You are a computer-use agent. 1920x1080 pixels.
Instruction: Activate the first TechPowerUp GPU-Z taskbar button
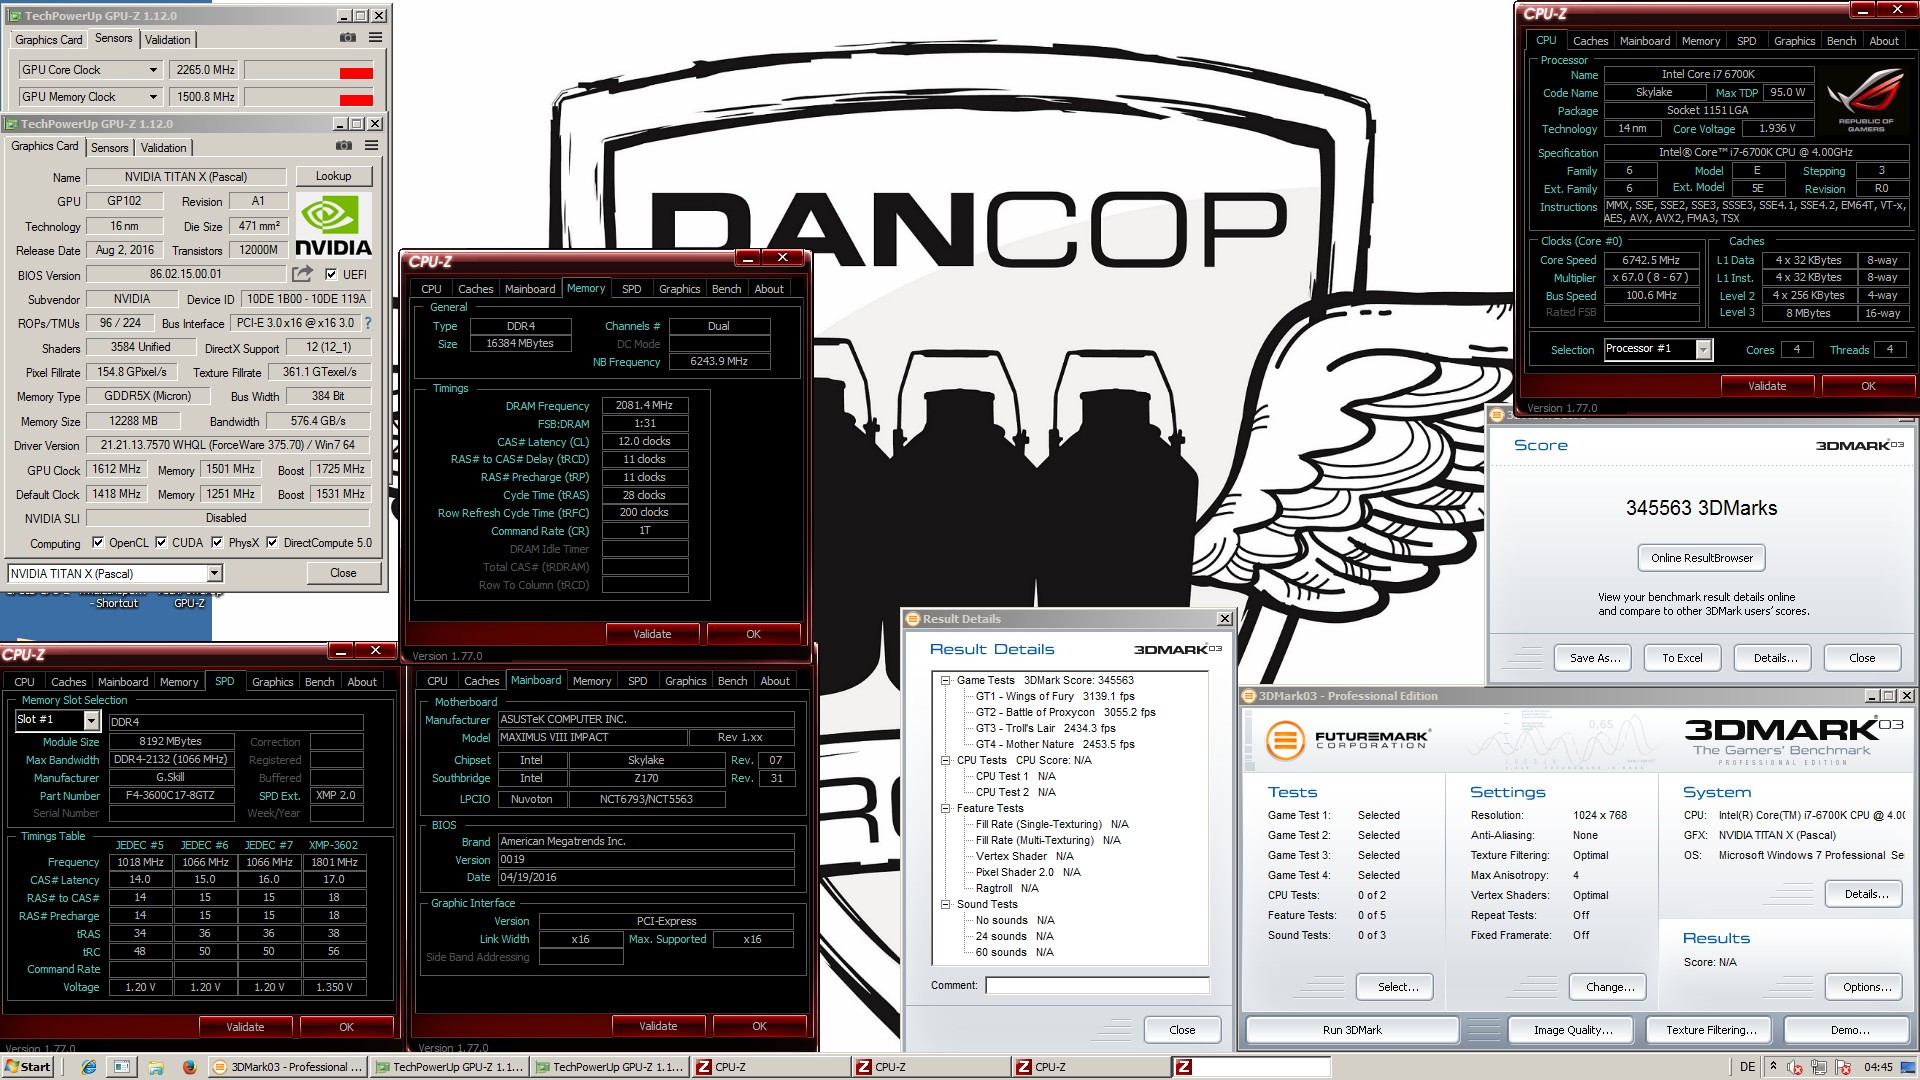tap(449, 1067)
